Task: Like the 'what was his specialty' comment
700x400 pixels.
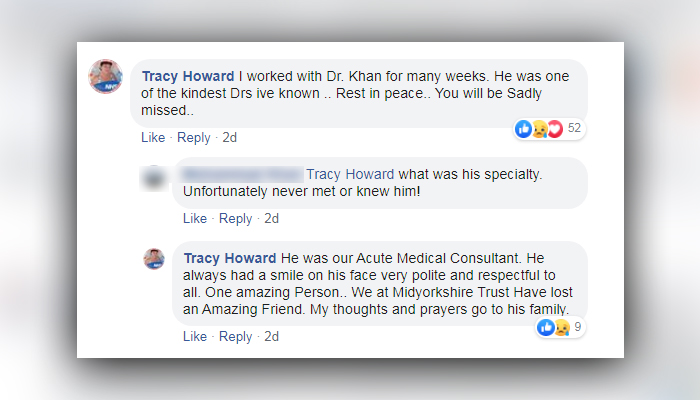Action: pyautogui.click(x=195, y=218)
